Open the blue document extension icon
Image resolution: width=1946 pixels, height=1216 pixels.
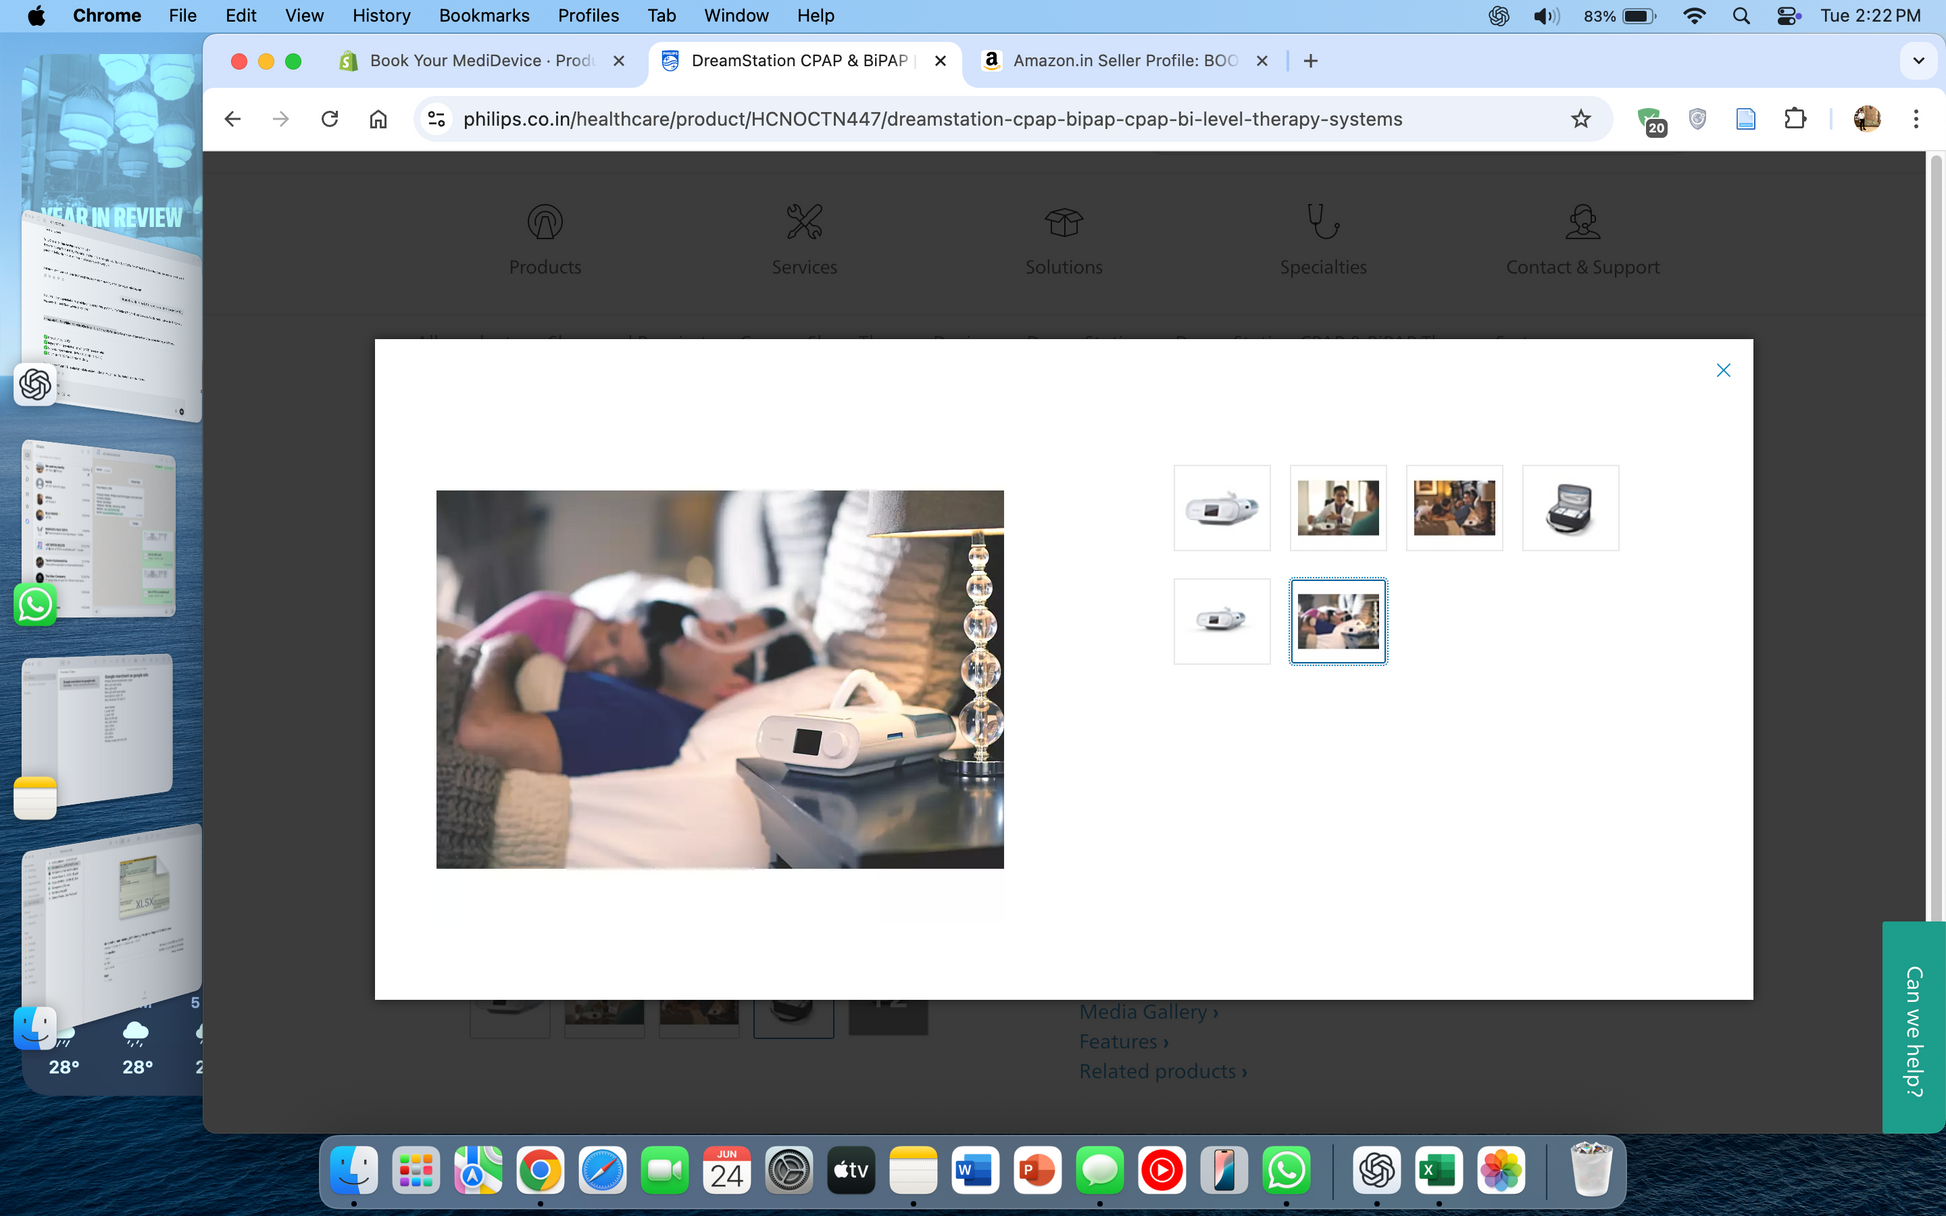click(x=1745, y=119)
